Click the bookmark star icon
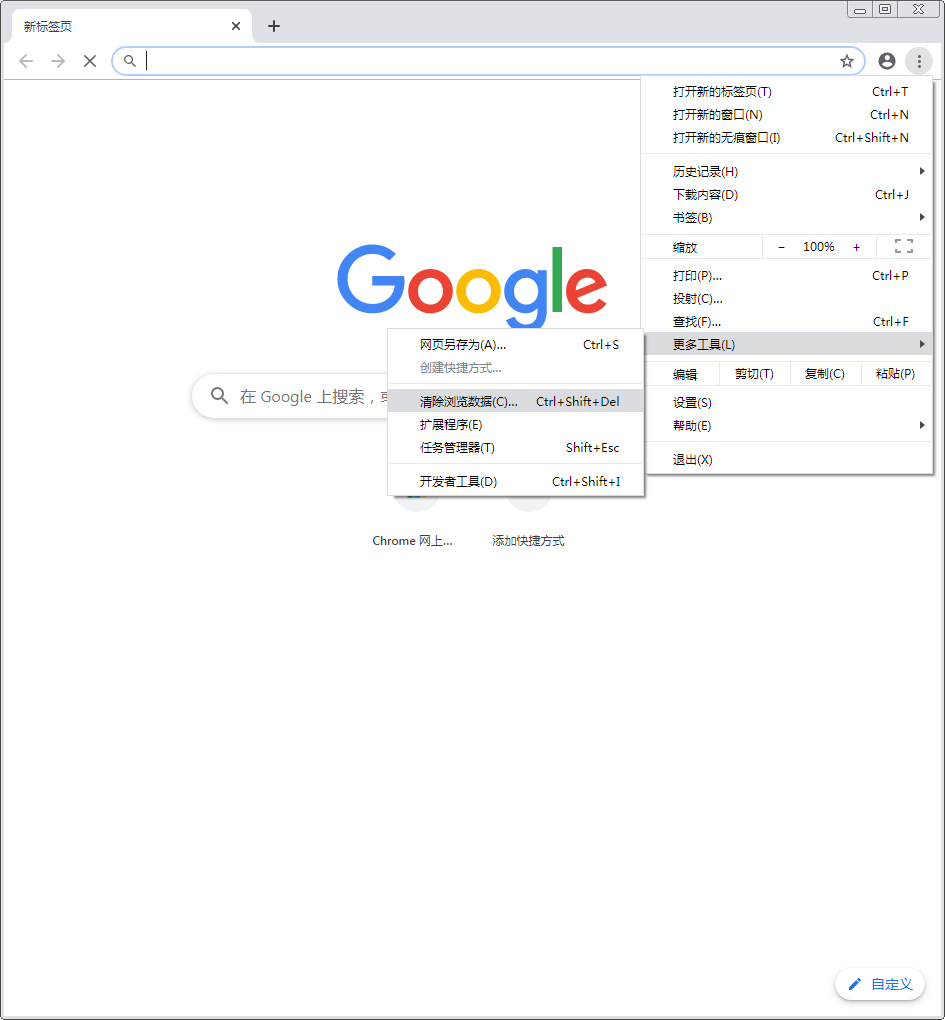The image size is (945, 1020). point(847,61)
